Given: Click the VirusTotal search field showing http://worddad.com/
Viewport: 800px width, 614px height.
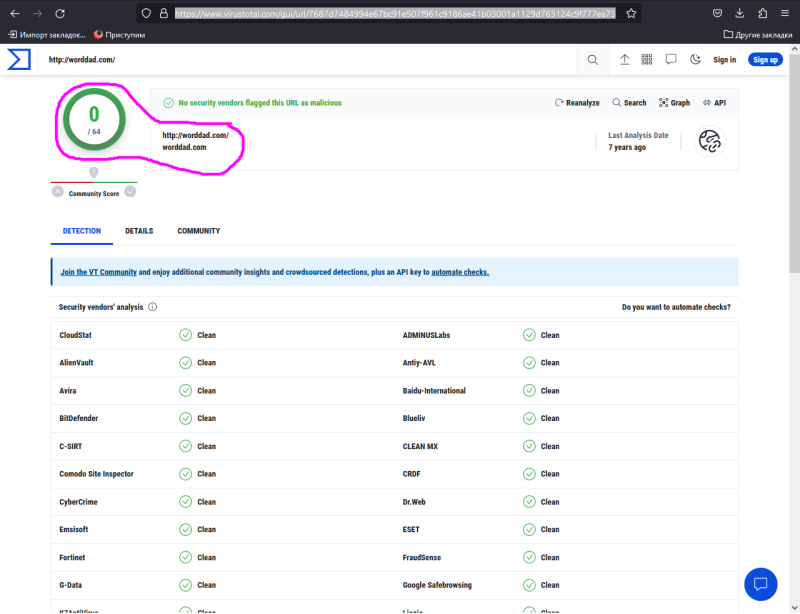Looking at the screenshot, I should coord(306,60).
